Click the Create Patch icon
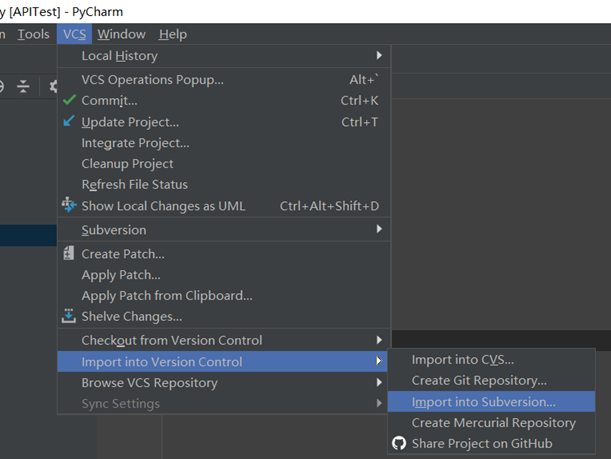The width and height of the screenshot is (611, 459). (69, 253)
